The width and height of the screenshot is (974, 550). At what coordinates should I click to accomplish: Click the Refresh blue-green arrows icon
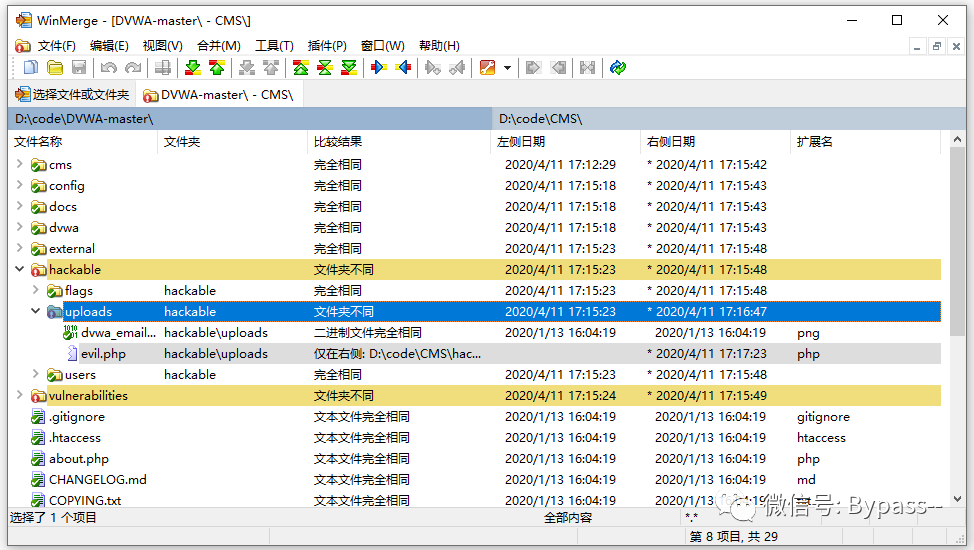[618, 67]
